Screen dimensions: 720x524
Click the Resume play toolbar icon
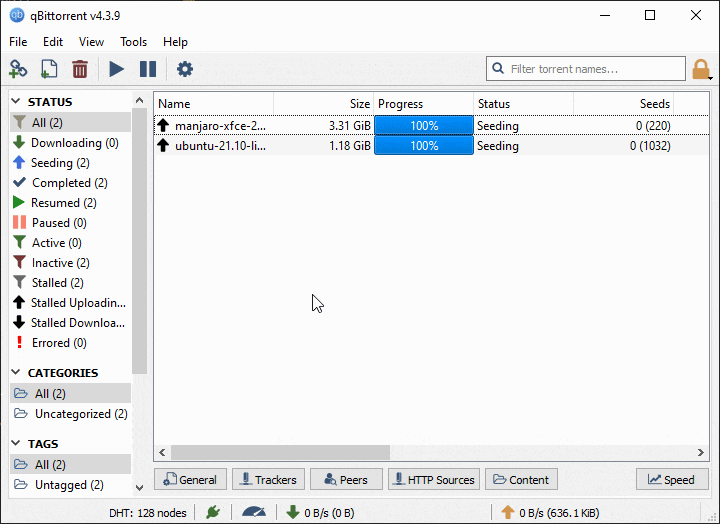pos(117,69)
